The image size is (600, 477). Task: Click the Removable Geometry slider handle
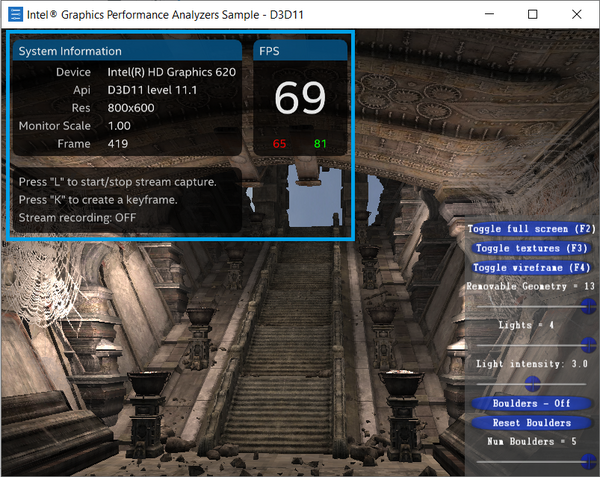[588, 306]
